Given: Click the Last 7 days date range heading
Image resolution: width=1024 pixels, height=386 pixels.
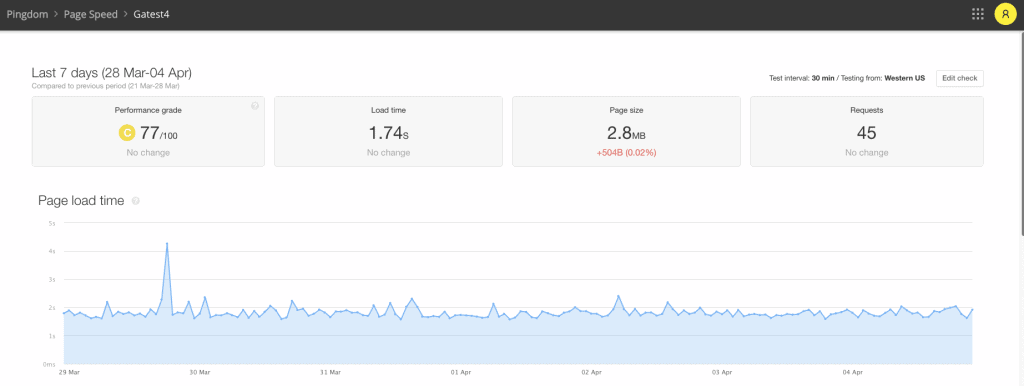Looking at the screenshot, I should click(112, 72).
